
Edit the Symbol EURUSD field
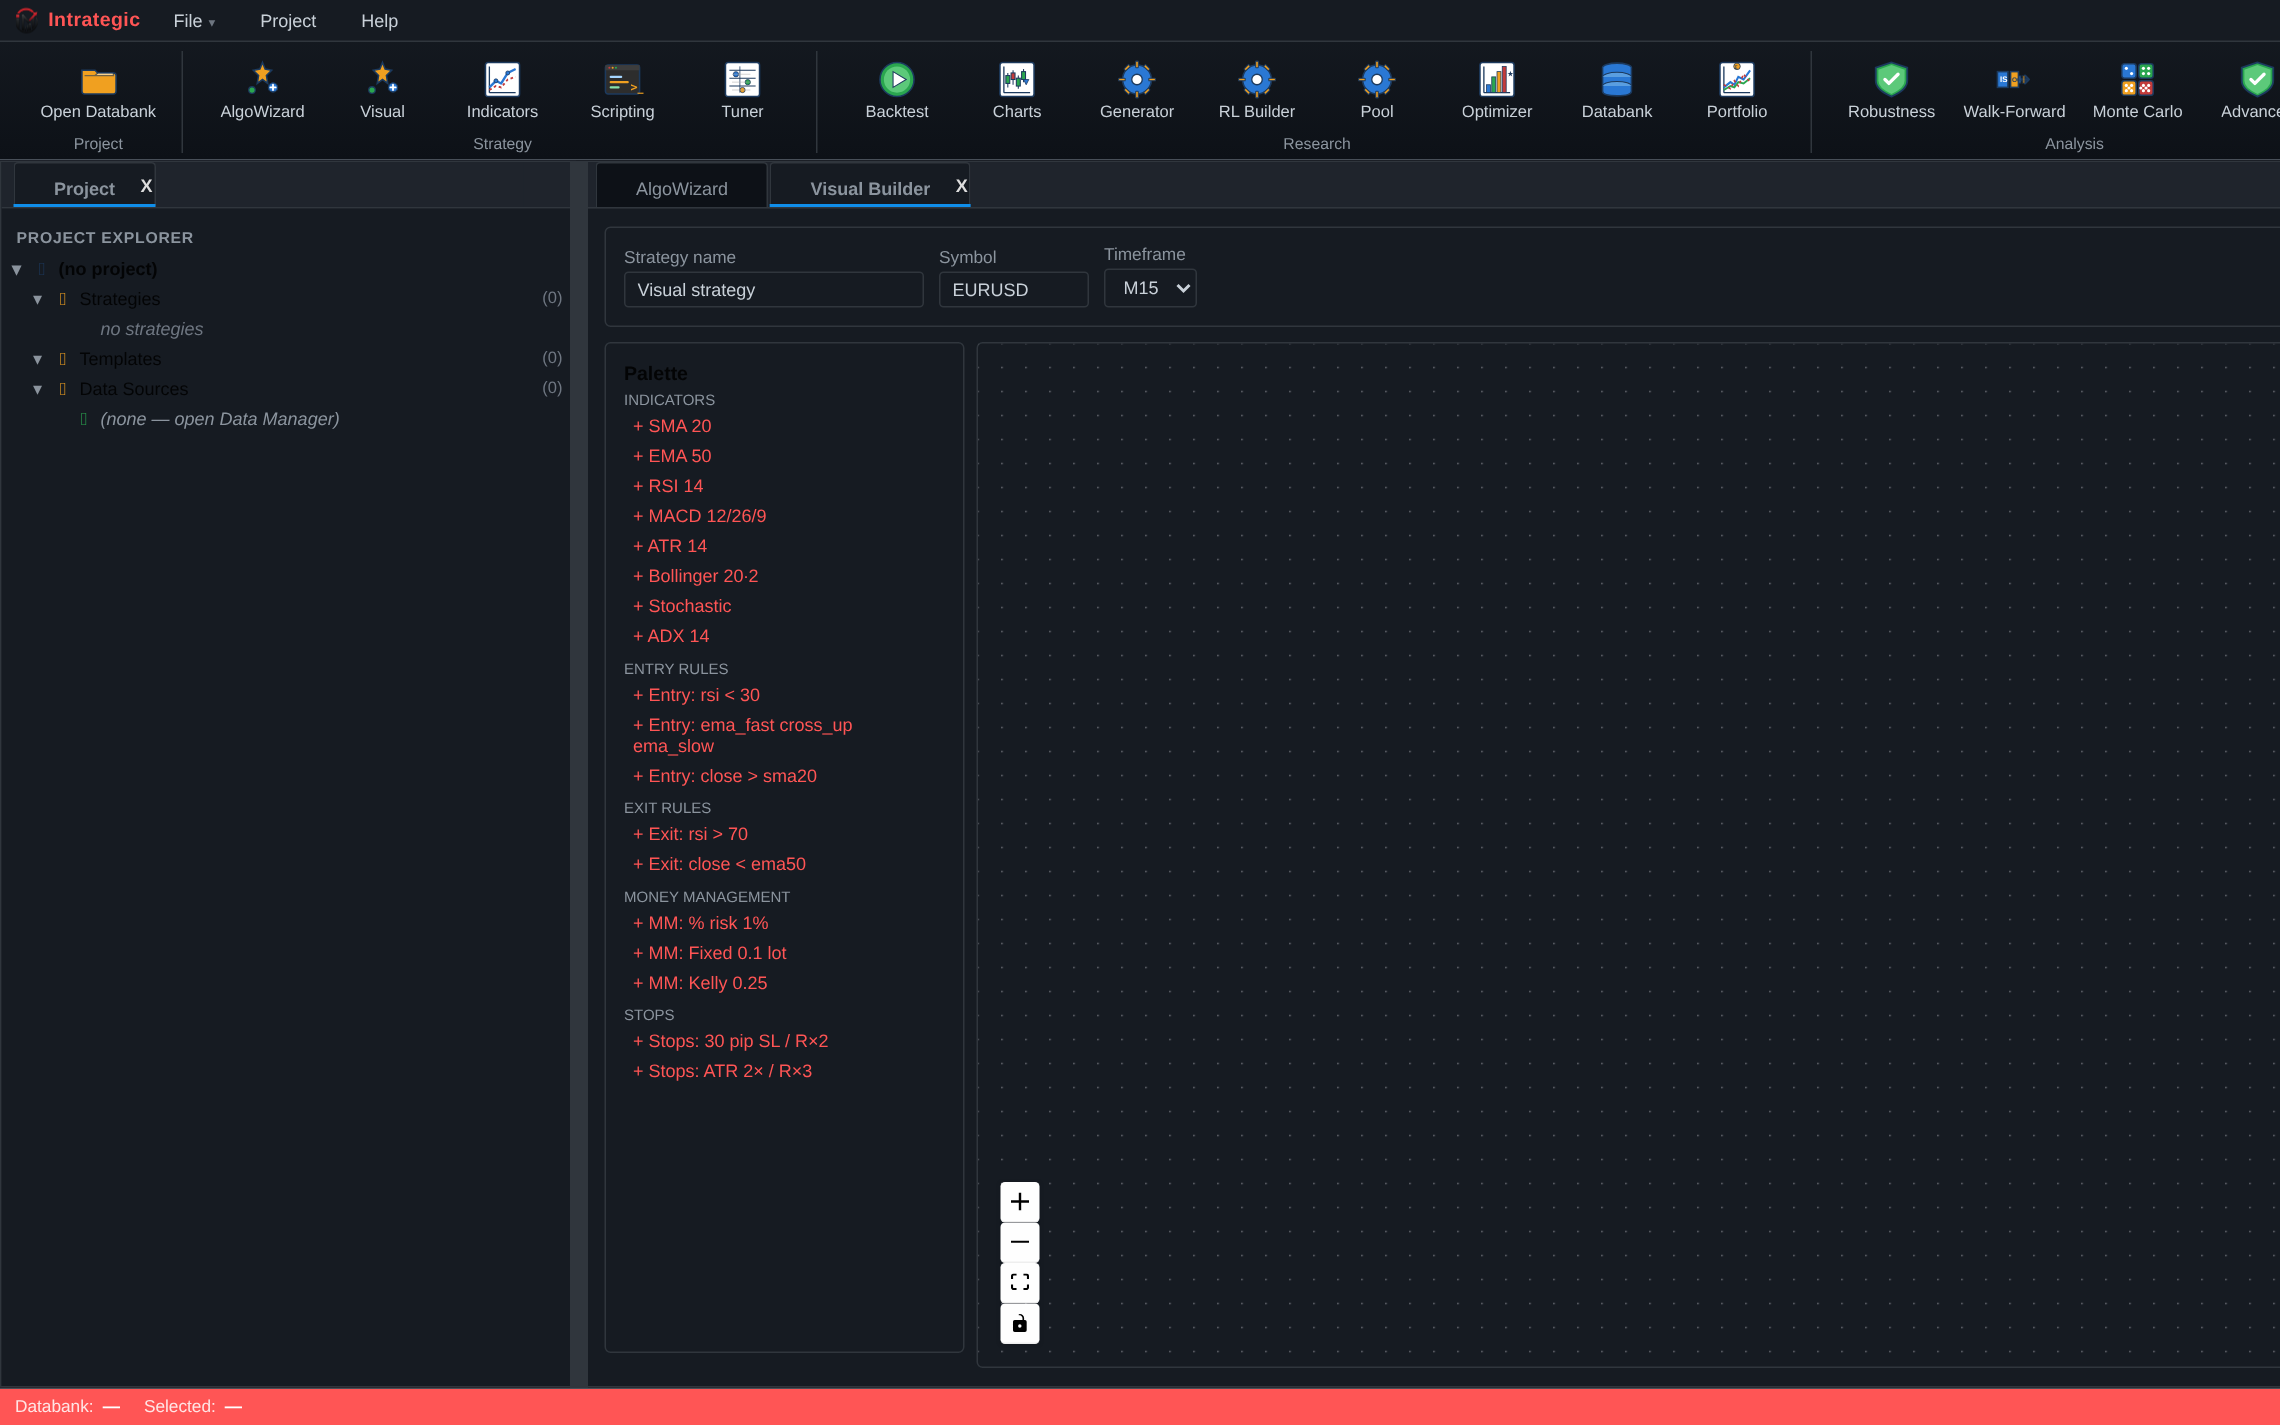click(1013, 290)
